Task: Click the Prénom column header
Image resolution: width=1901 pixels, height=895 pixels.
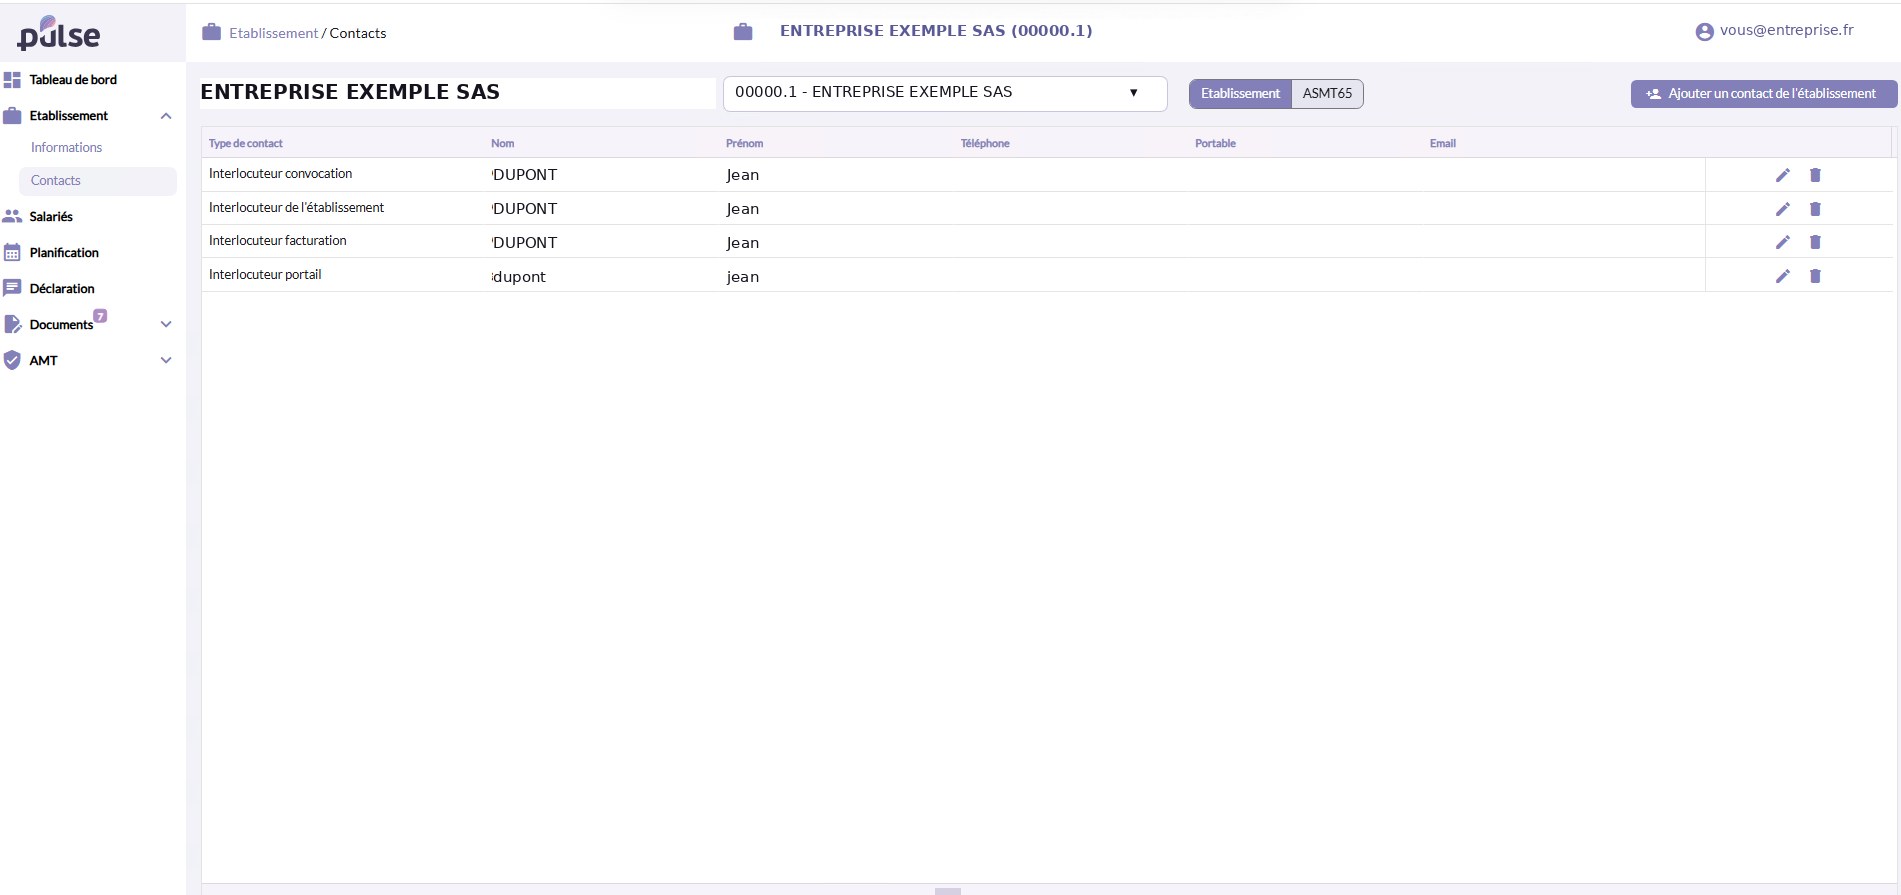Action: click(x=744, y=143)
